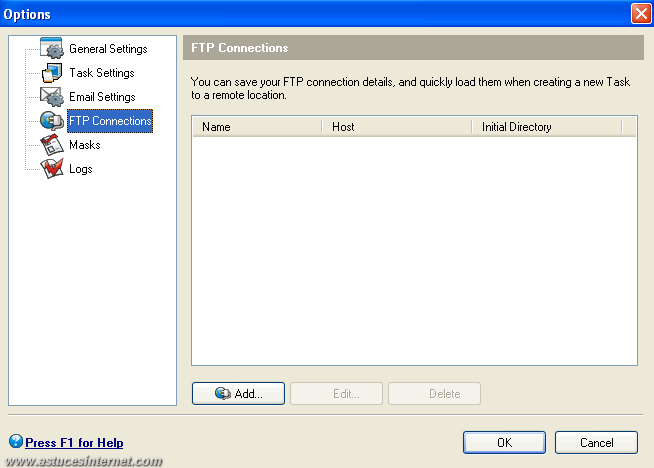
Task: Close the Options window
Action: (641, 14)
